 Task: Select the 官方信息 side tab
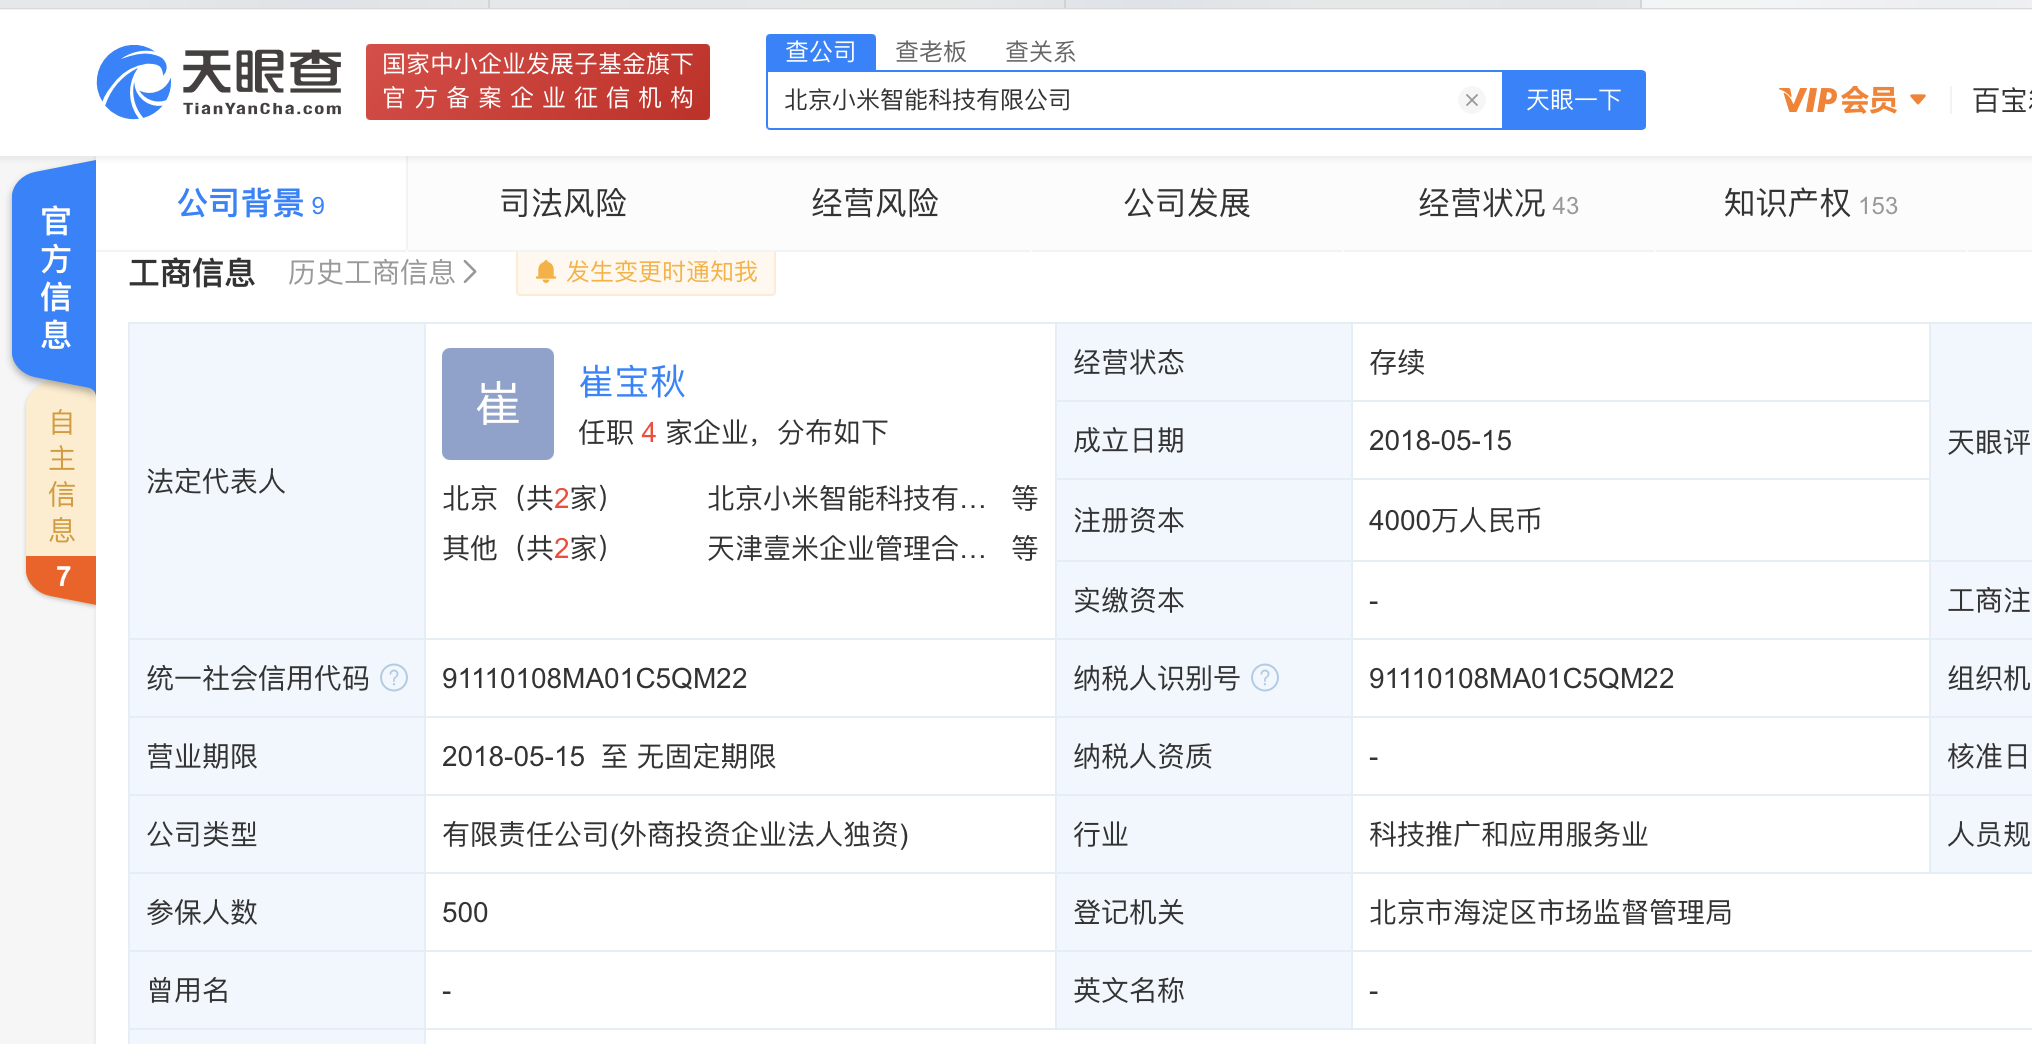coord(55,277)
